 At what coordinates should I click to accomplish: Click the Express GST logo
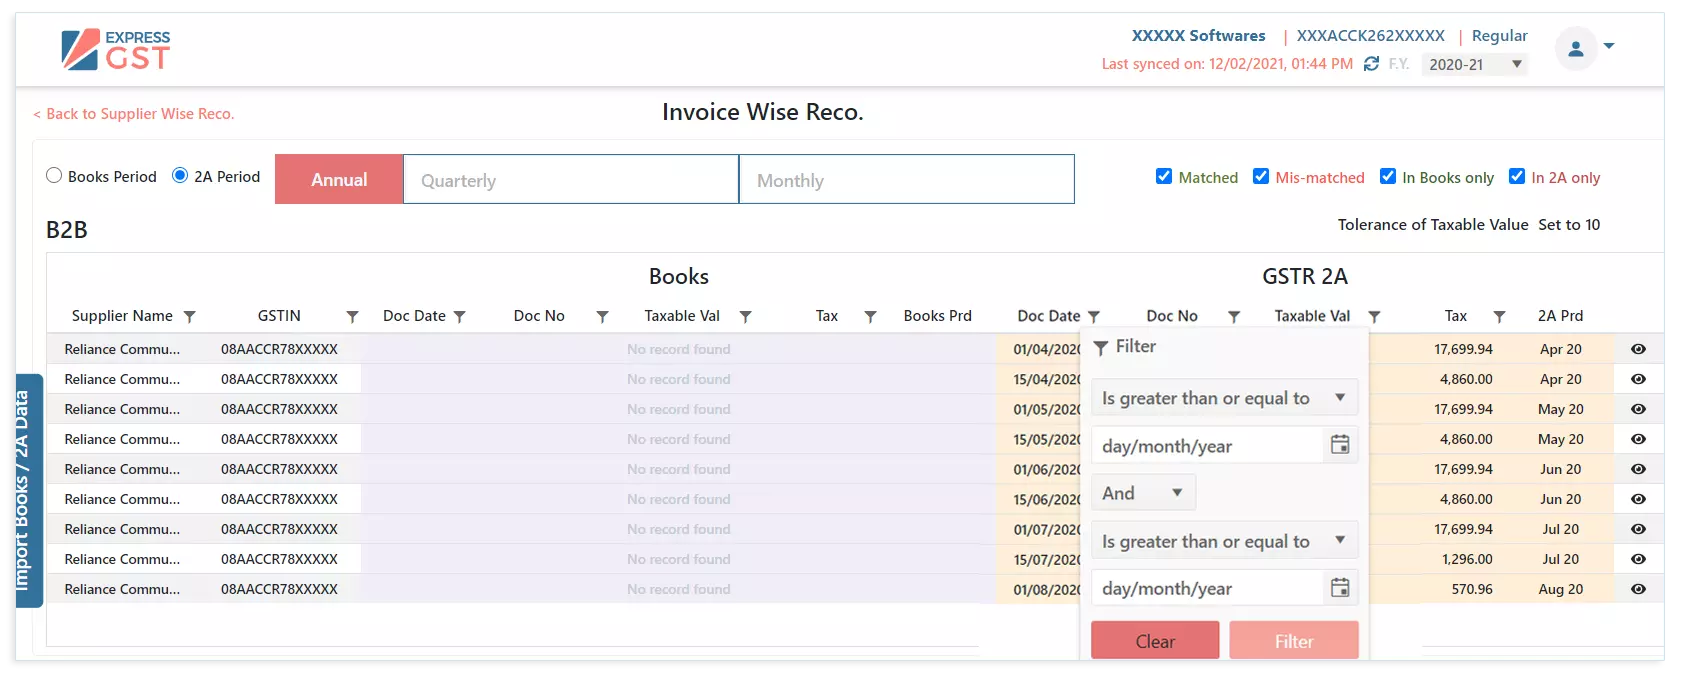click(x=116, y=50)
